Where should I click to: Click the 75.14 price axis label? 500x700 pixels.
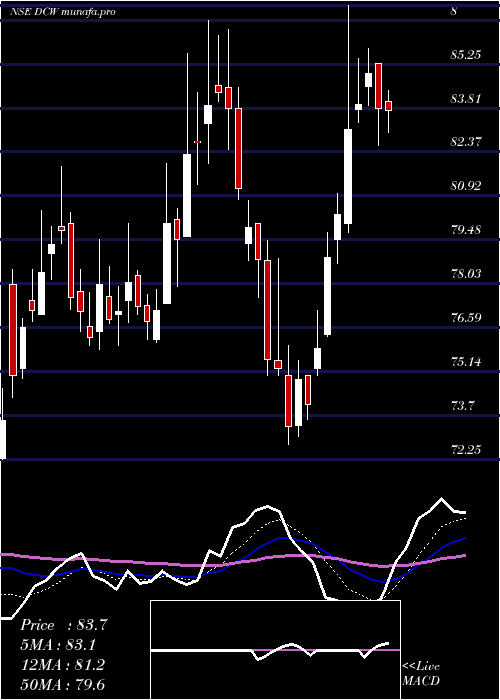point(466,362)
